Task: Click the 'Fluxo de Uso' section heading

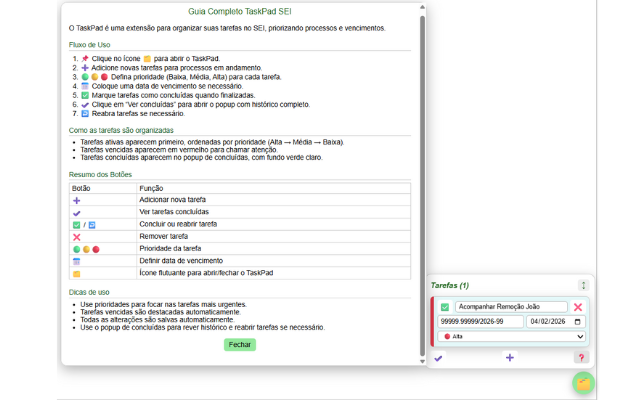Action: [89, 44]
